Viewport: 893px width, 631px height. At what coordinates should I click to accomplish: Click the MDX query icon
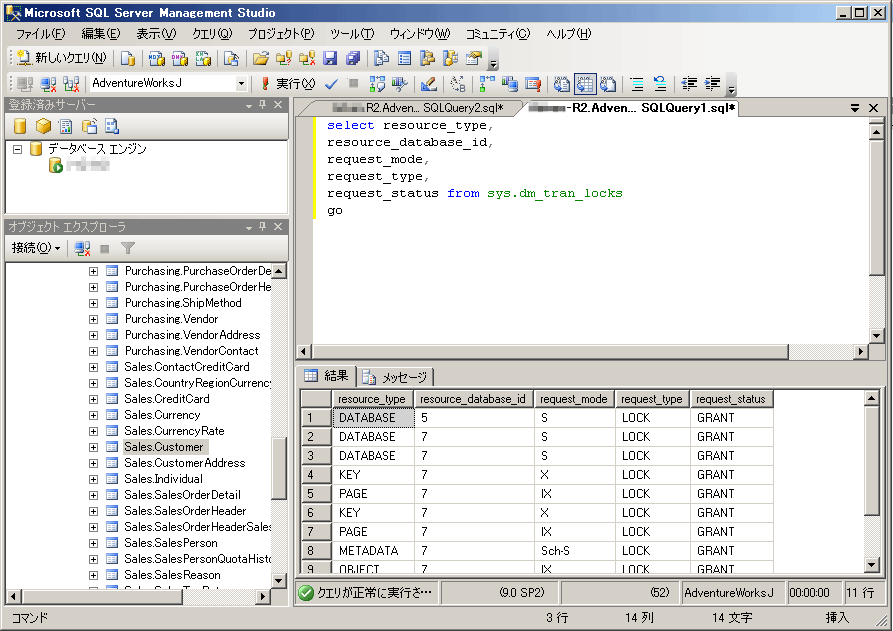[x=157, y=58]
